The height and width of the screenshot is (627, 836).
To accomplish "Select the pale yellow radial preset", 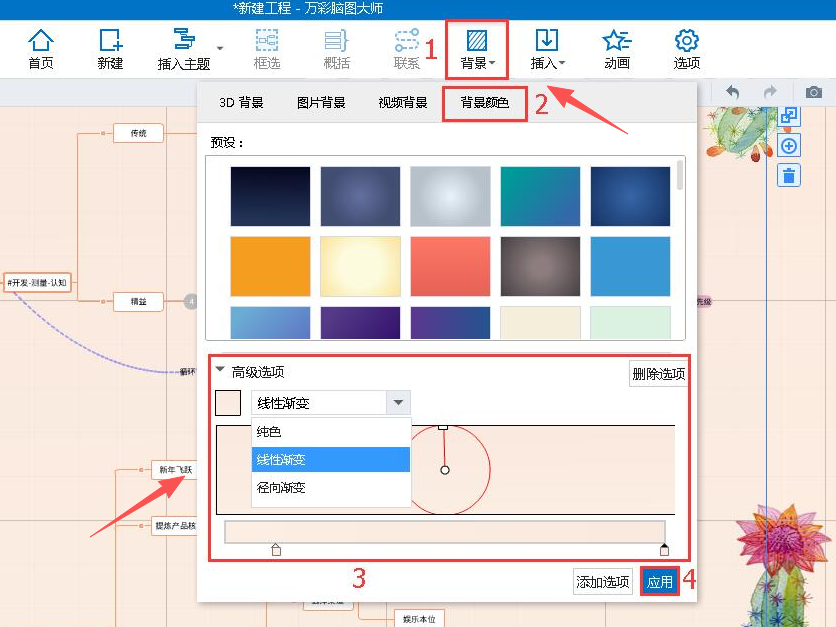I will point(360,266).
